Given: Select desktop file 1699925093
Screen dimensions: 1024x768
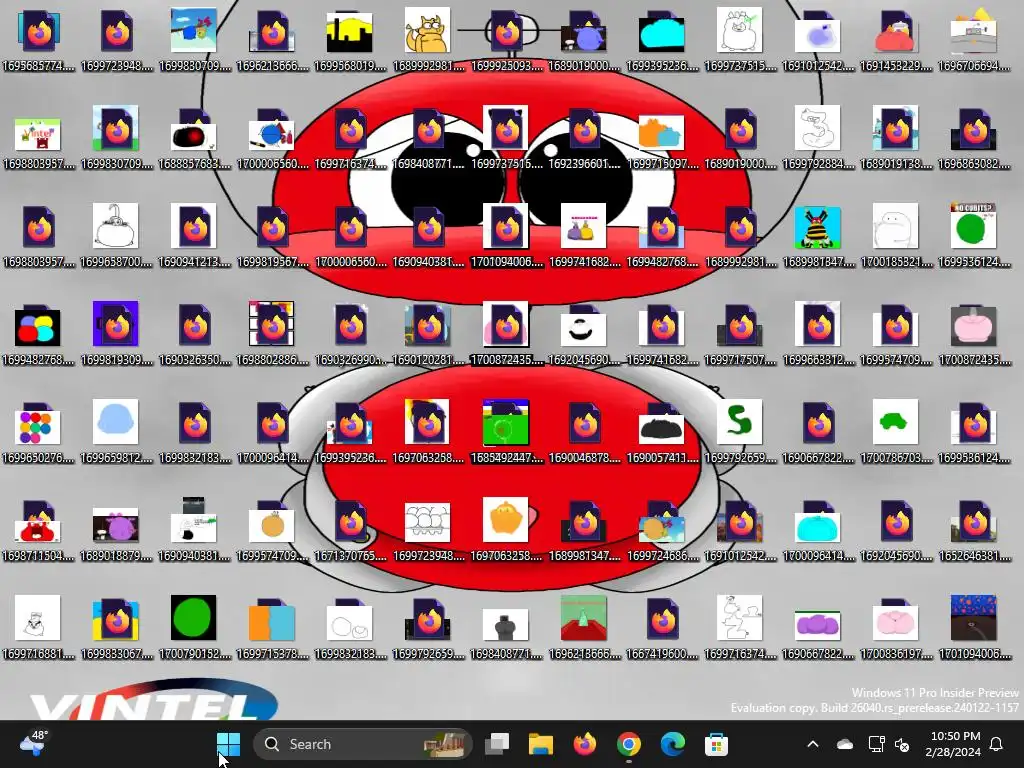Looking at the screenshot, I should (506, 40).
